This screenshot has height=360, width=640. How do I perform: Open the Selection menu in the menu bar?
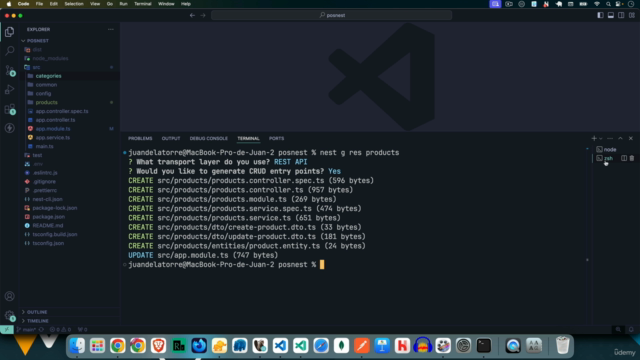[x=74, y=4]
